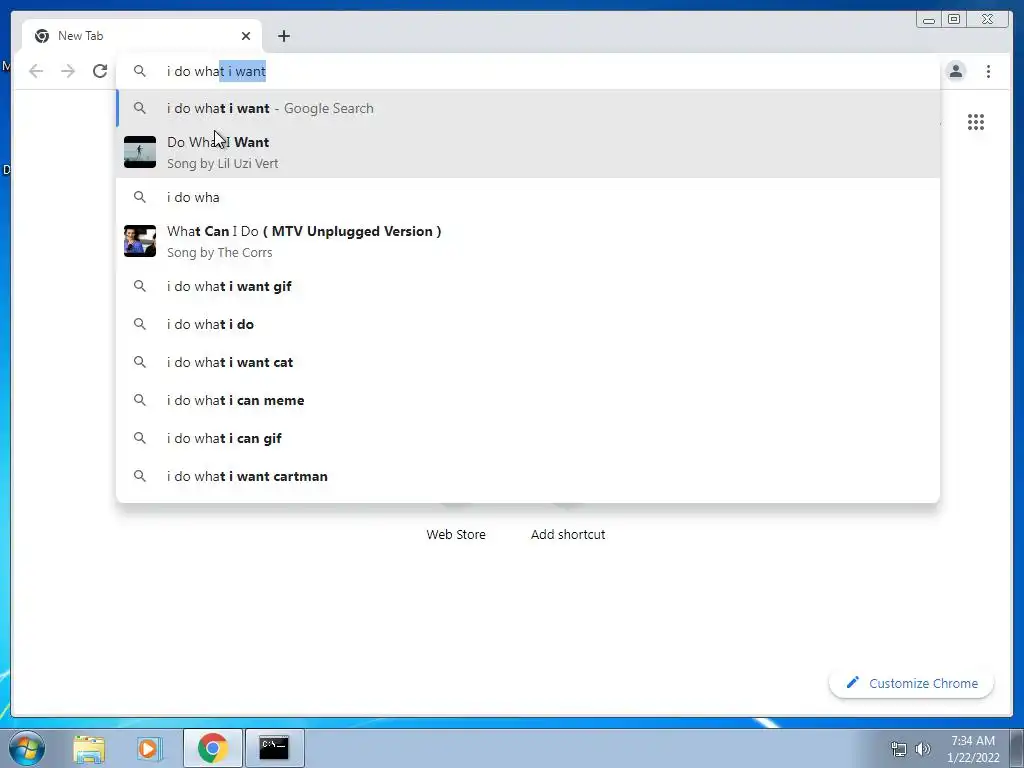Choose the 'i do what i can gif' suggestion
Screen dimensions: 1024x768
coord(528,438)
